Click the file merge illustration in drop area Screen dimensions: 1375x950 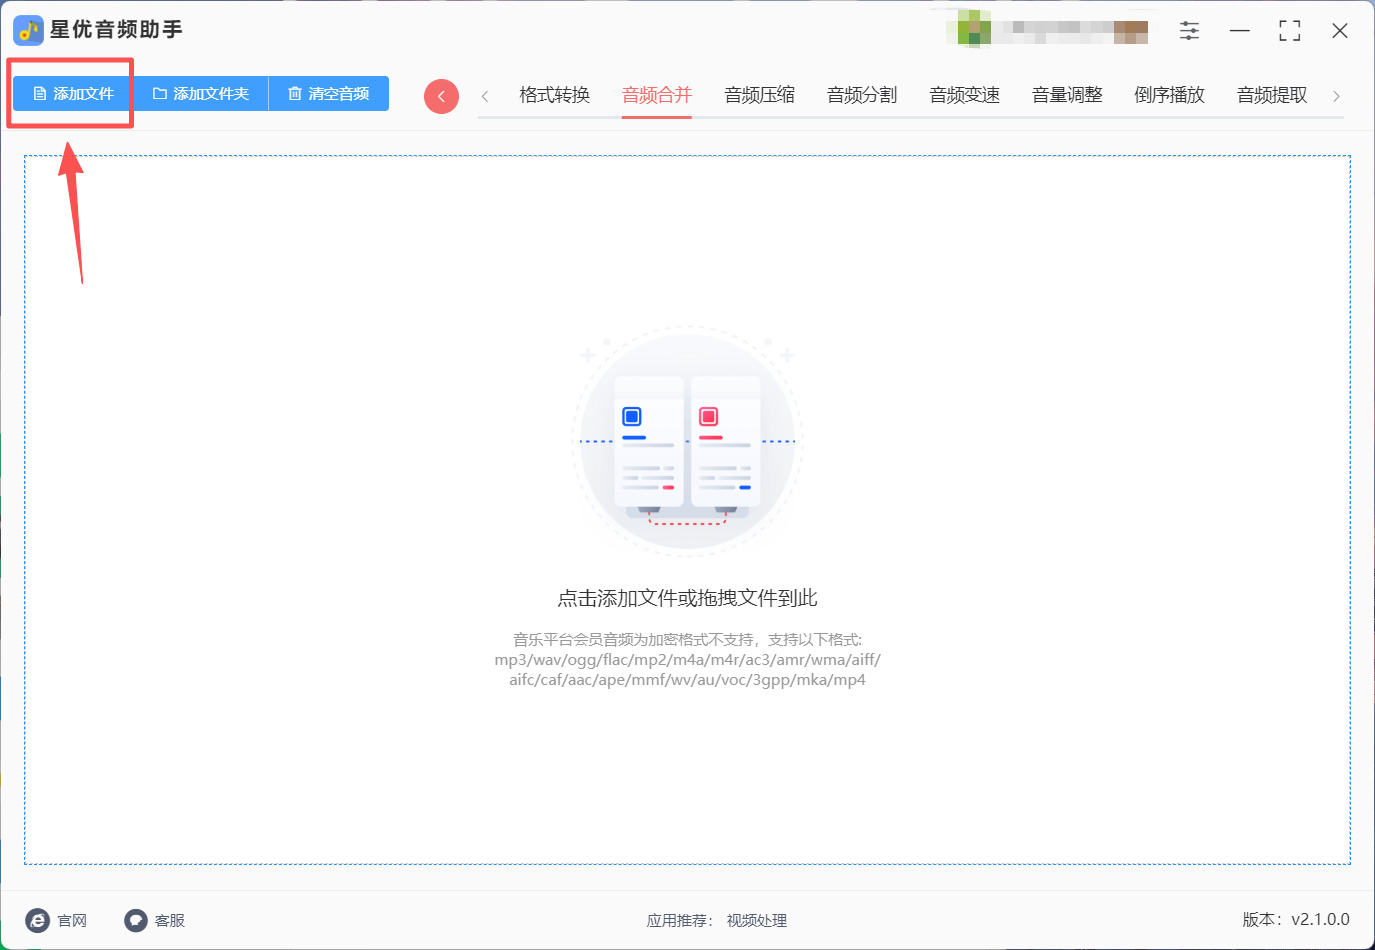[688, 441]
